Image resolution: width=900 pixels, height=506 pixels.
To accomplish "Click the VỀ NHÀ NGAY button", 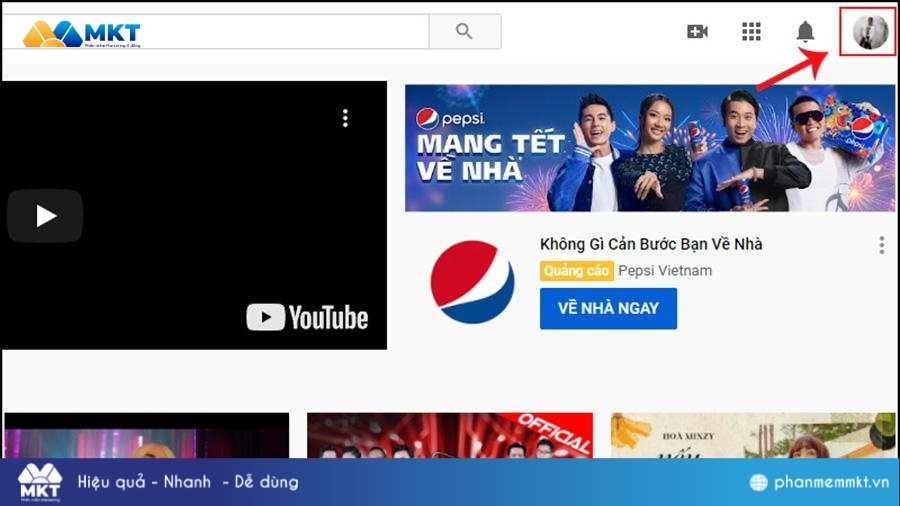I will coord(608,309).
